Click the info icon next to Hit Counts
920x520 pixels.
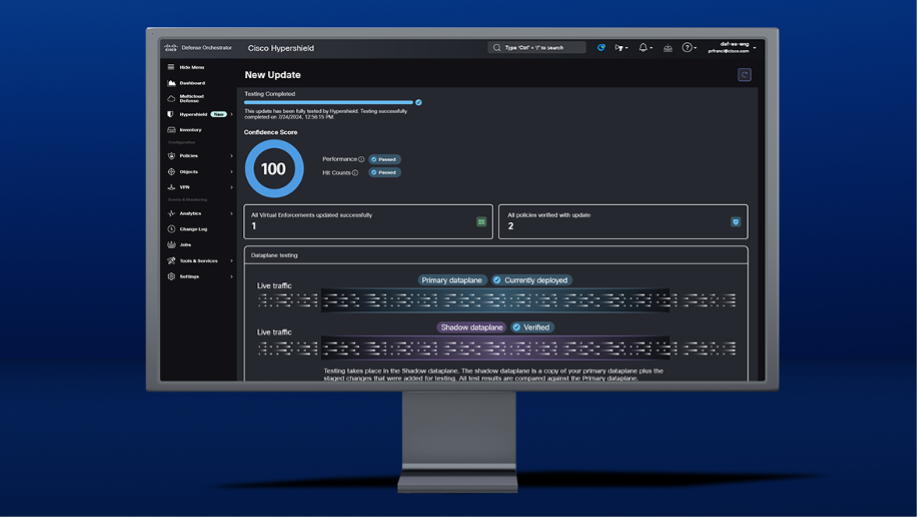(355, 173)
